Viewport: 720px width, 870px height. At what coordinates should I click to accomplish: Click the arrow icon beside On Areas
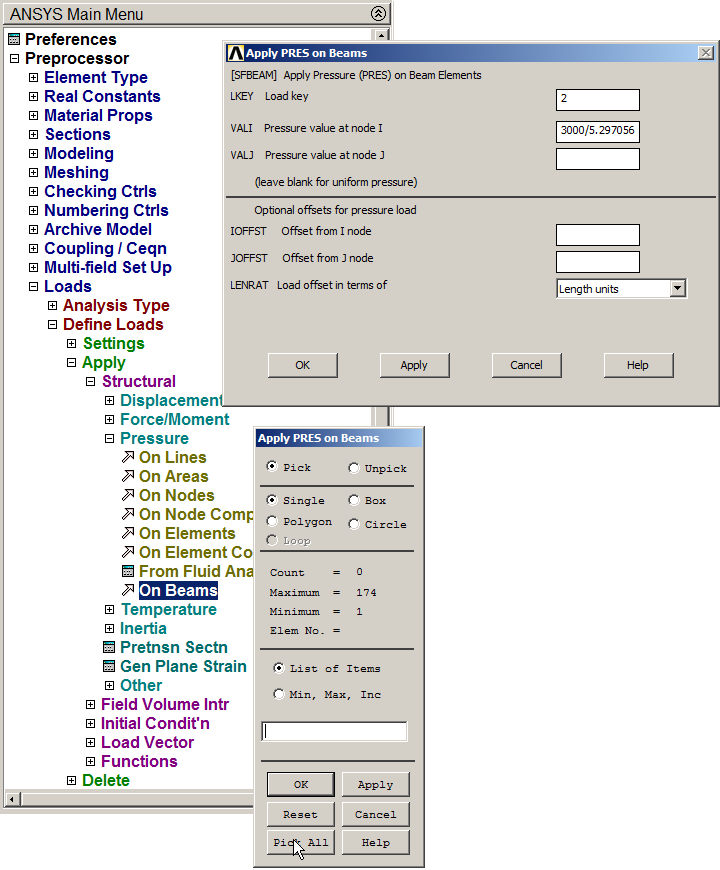click(x=128, y=477)
